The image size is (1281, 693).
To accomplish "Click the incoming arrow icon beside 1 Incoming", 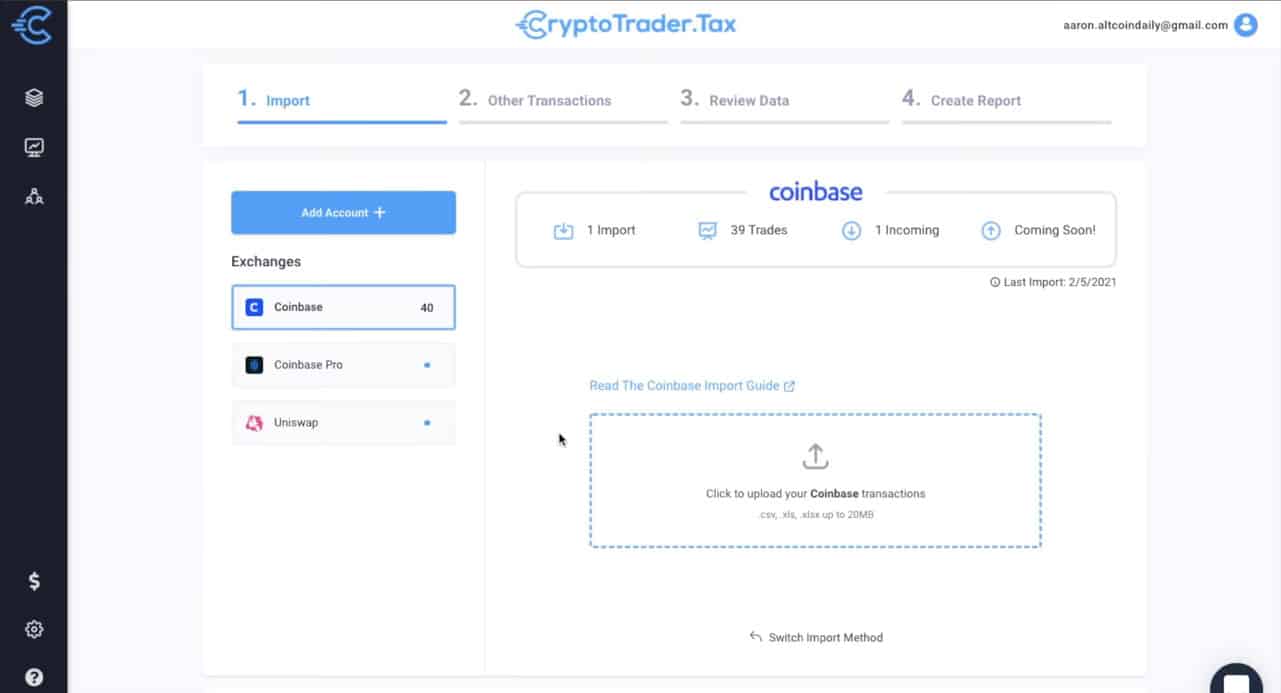I will (x=852, y=231).
